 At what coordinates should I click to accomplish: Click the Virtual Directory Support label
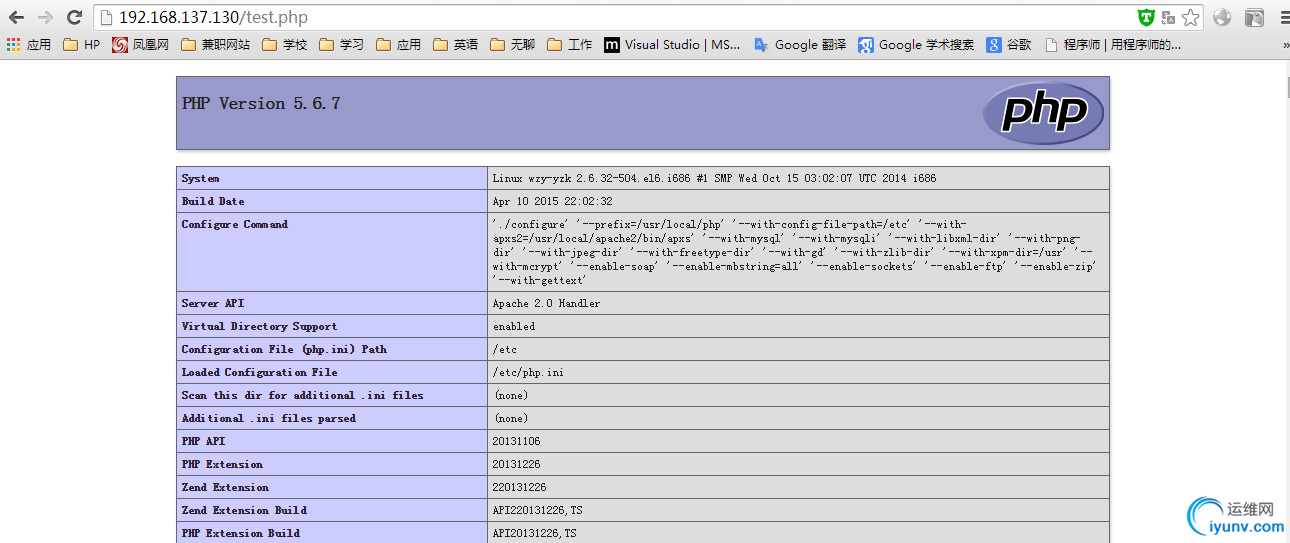pos(259,326)
